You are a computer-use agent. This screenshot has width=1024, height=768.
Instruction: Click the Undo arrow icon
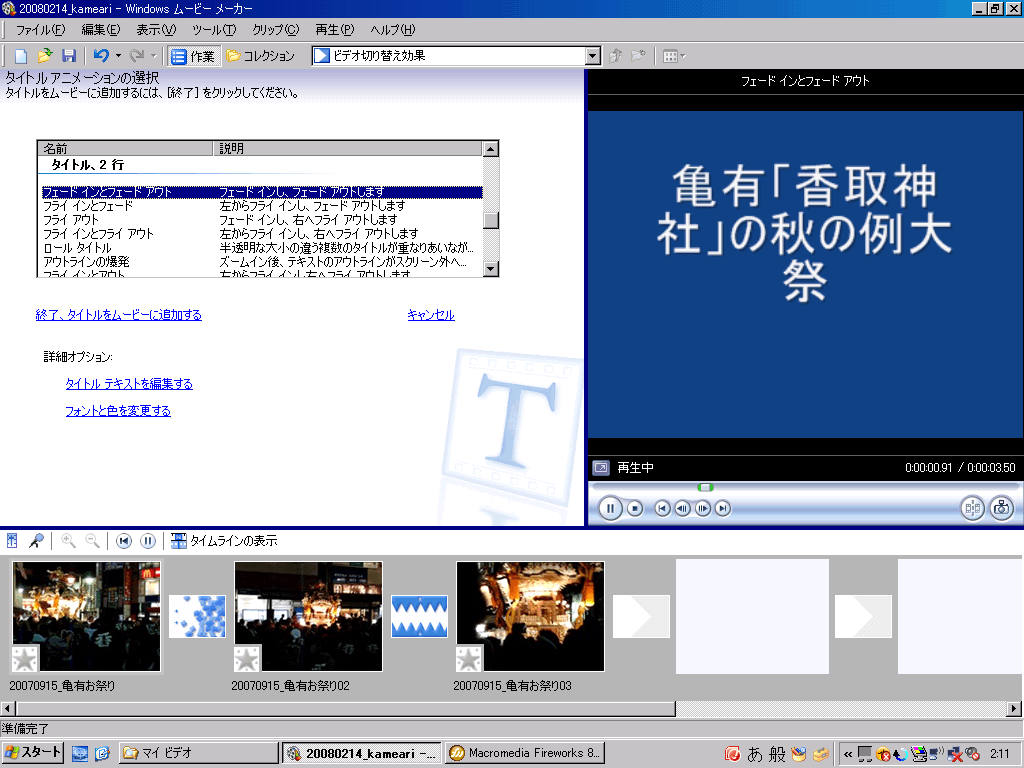(101, 56)
